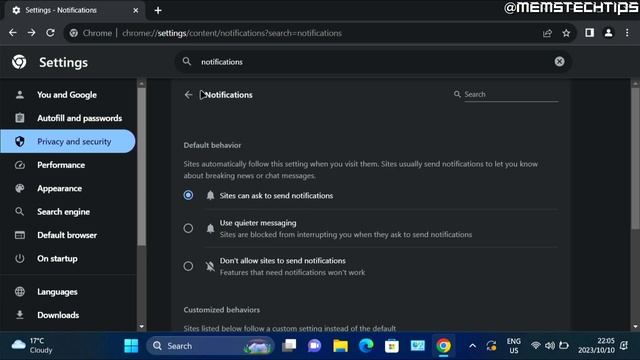Open Default browser settings
640x360 pixels.
point(68,235)
